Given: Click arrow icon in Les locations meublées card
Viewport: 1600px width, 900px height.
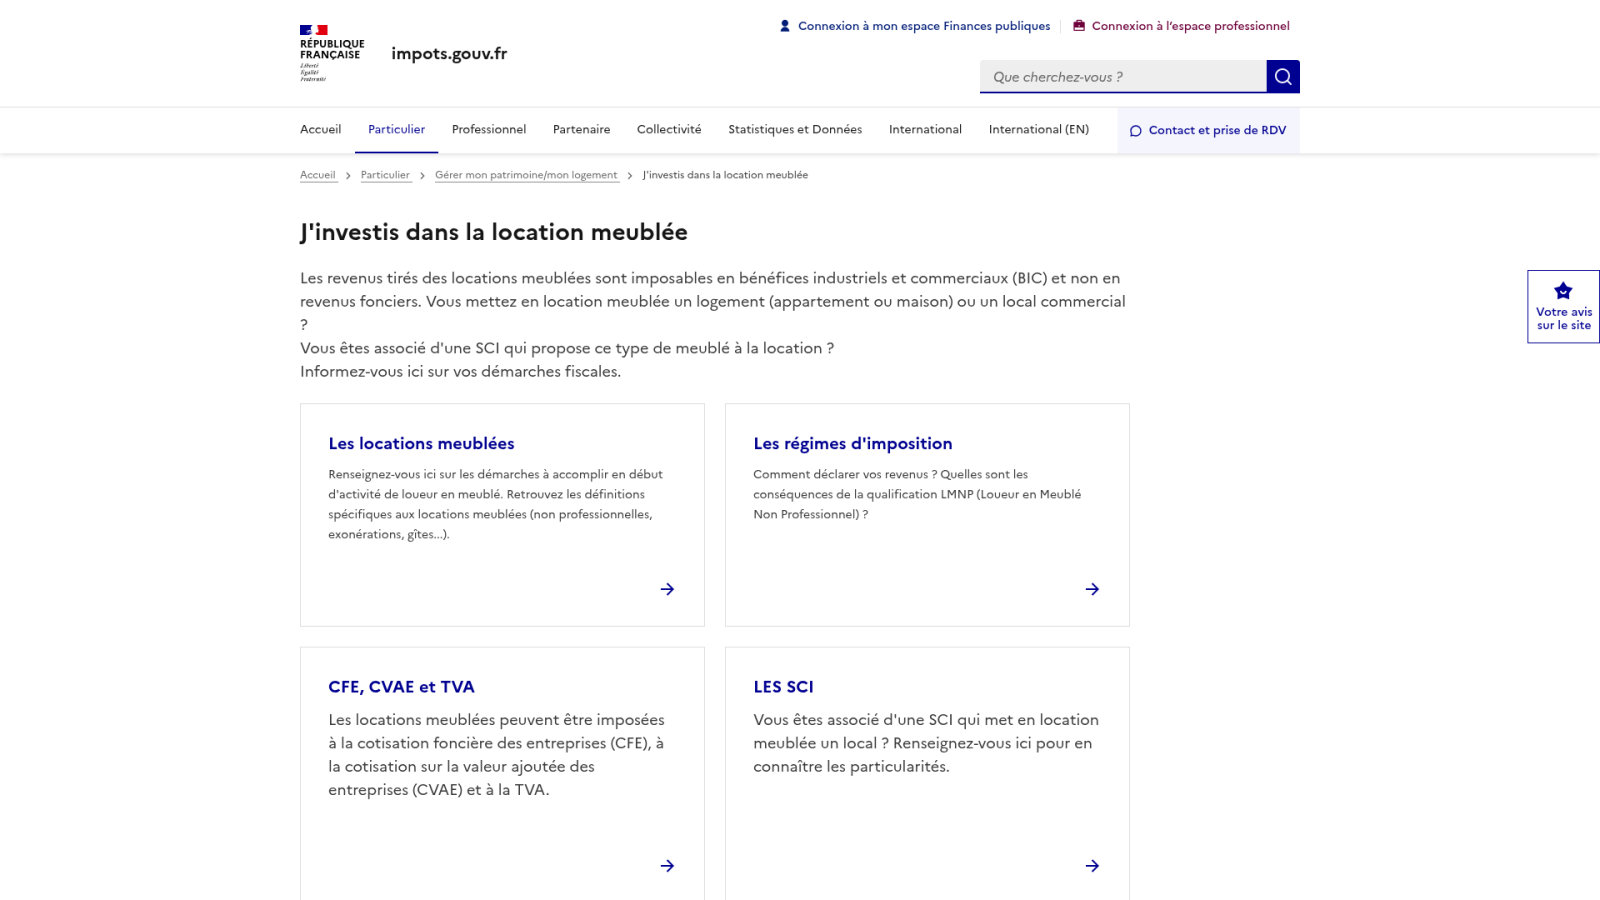Looking at the screenshot, I should click(x=667, y=589).
